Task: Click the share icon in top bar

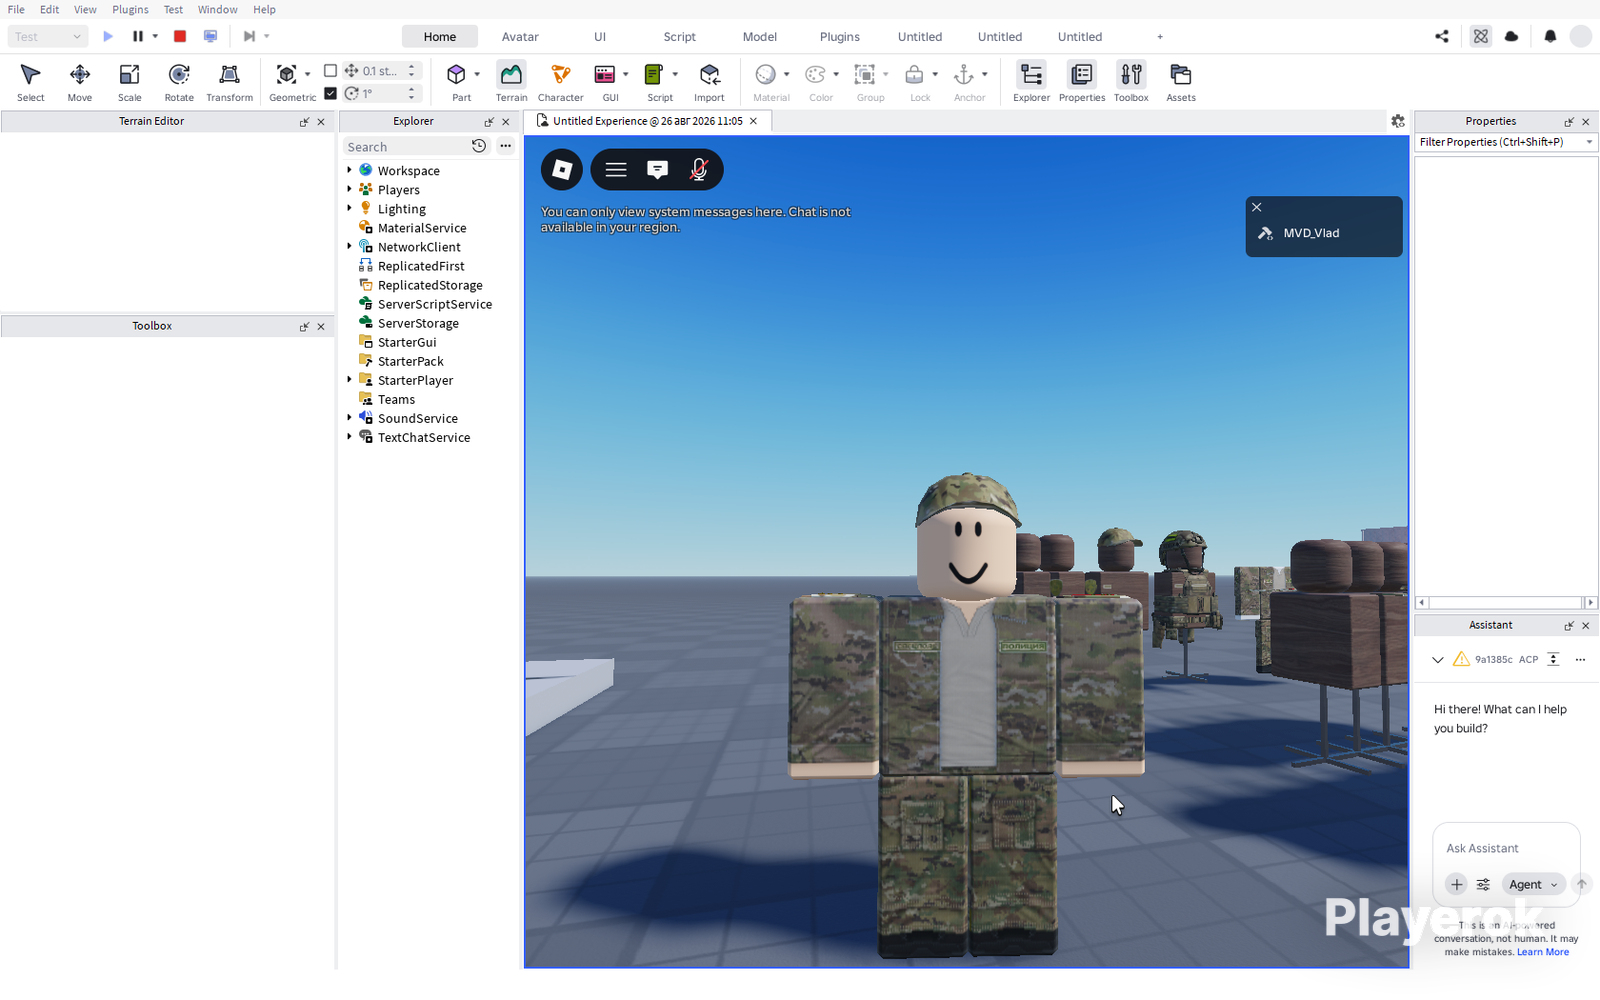Action: tap(1442, 36)
